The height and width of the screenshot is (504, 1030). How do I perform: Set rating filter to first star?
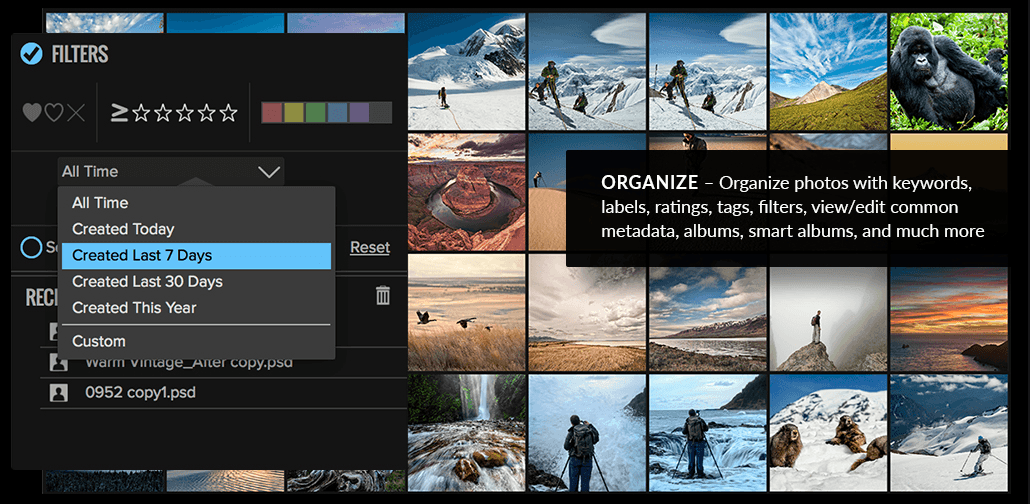(141, 113)
